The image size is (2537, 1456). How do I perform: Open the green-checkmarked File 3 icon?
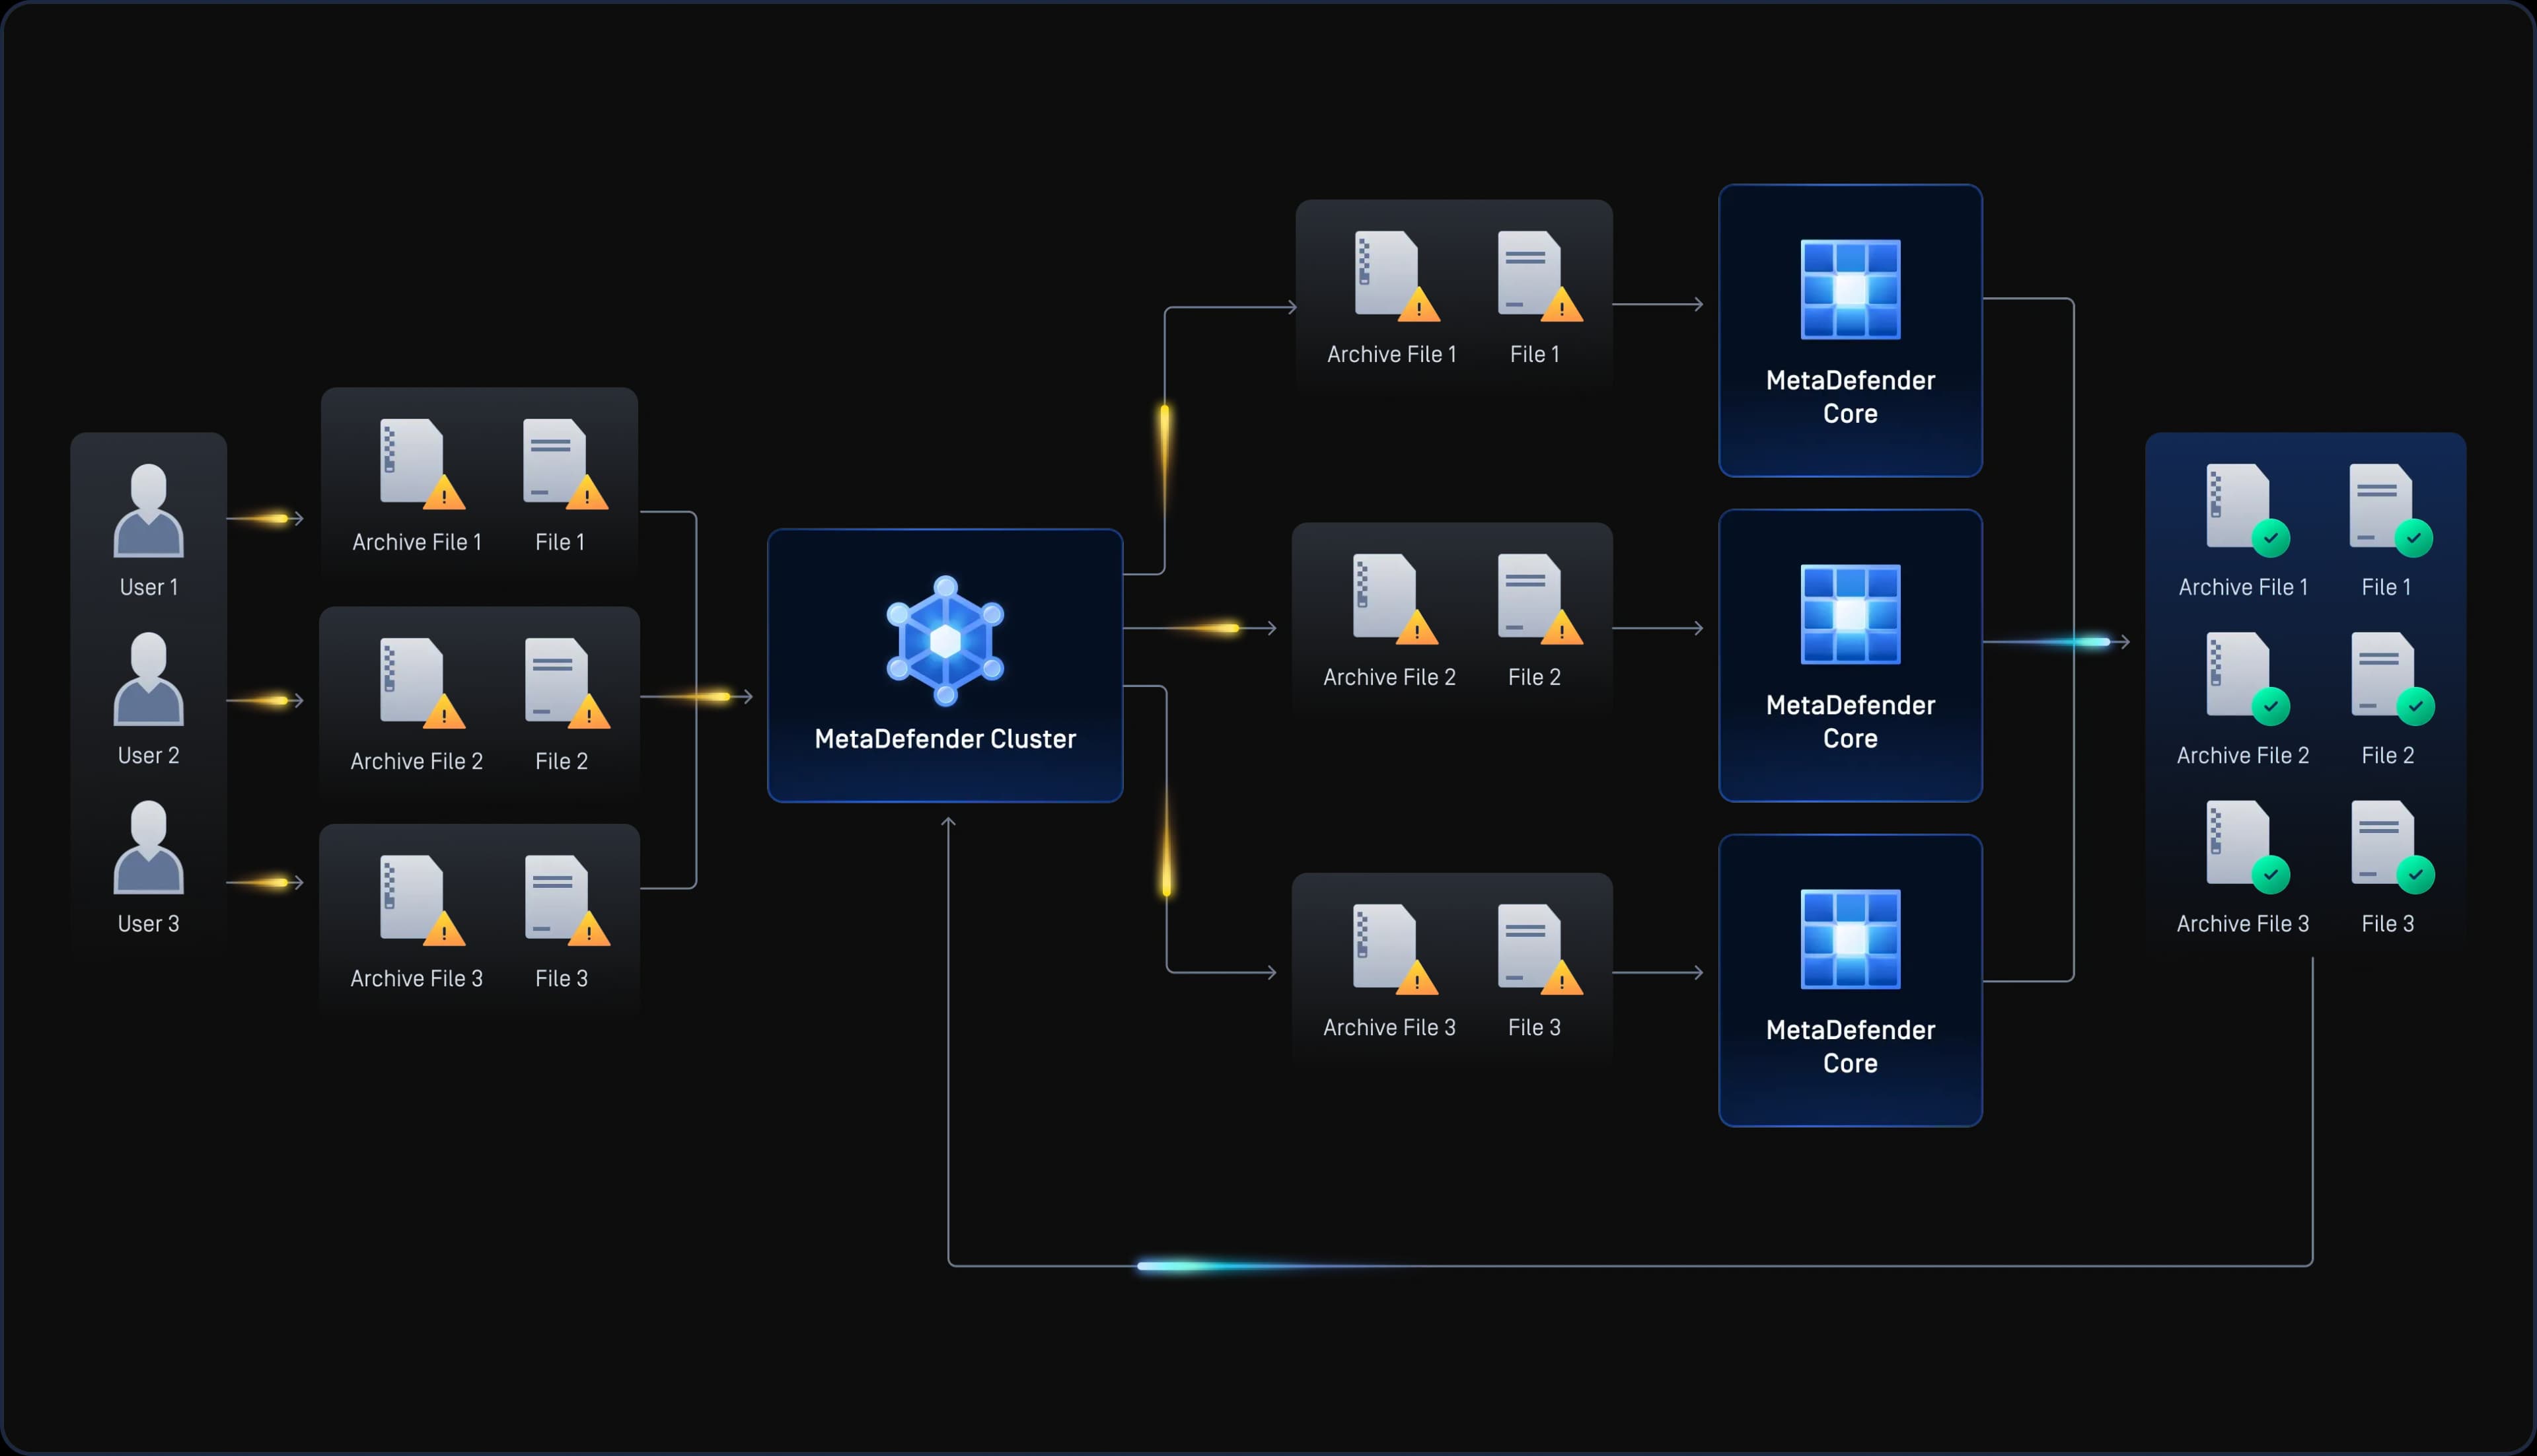coord(2392,846)
